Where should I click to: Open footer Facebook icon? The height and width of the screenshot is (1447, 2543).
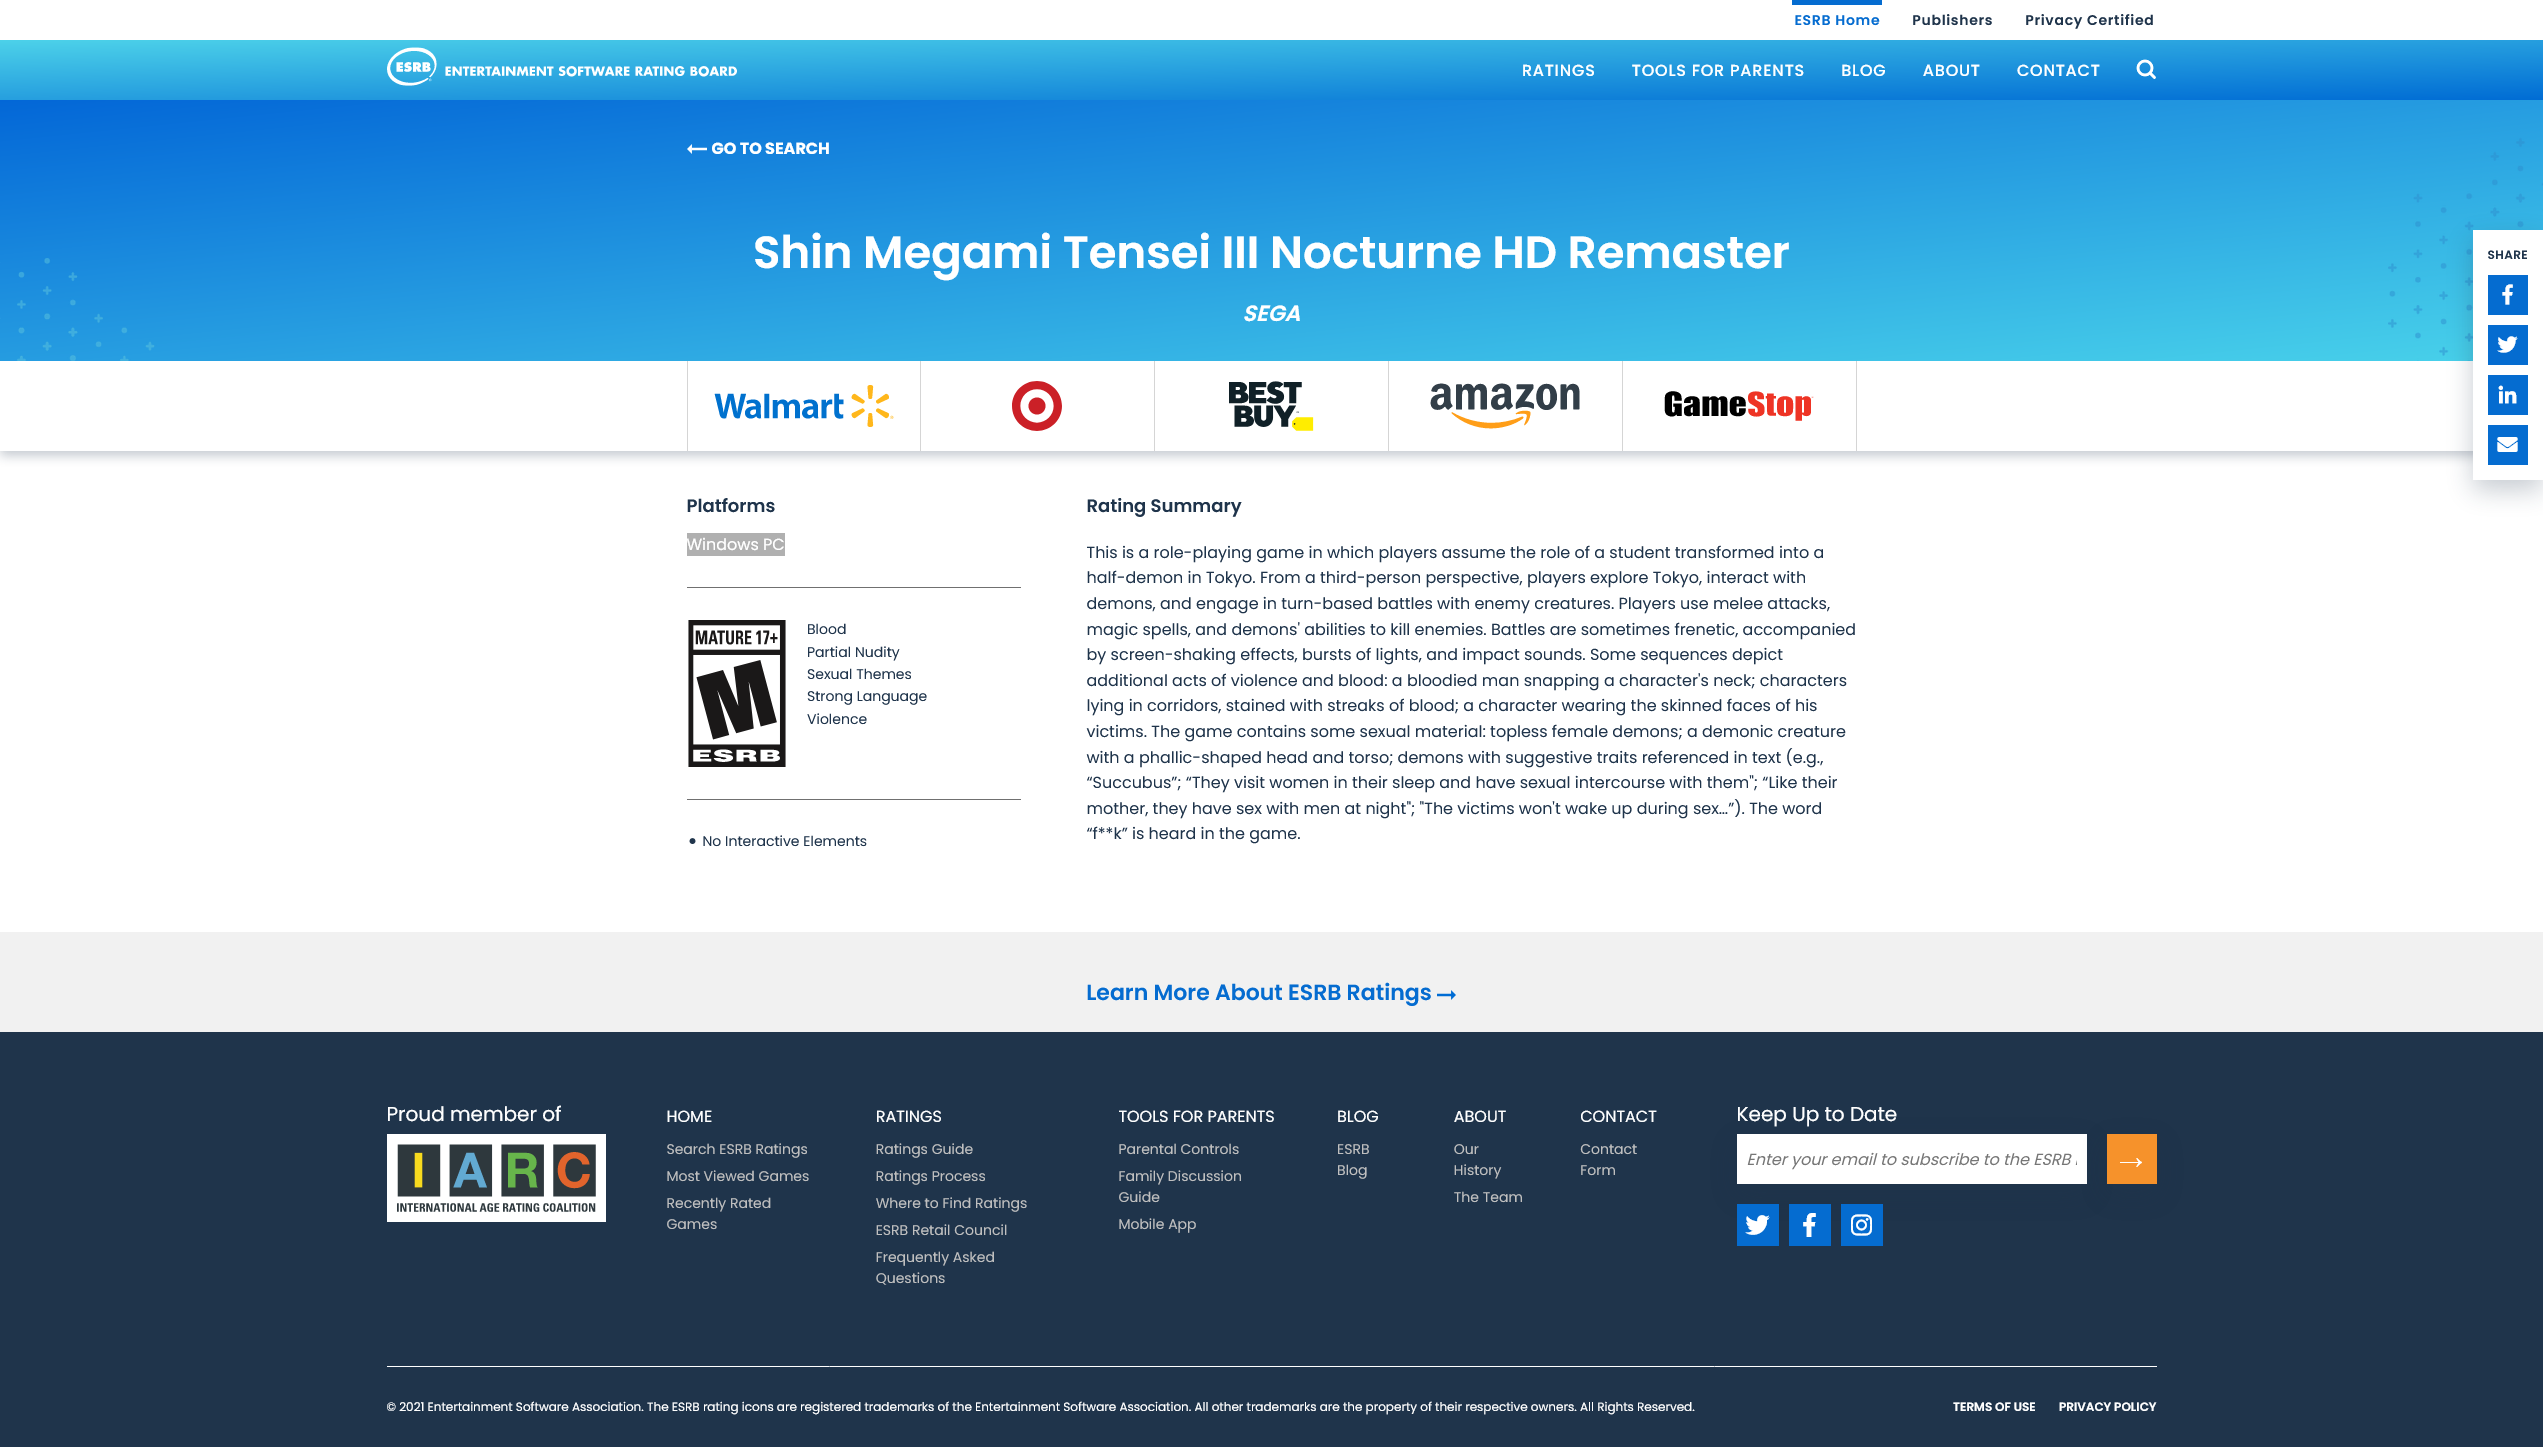pos(1810,1225)
